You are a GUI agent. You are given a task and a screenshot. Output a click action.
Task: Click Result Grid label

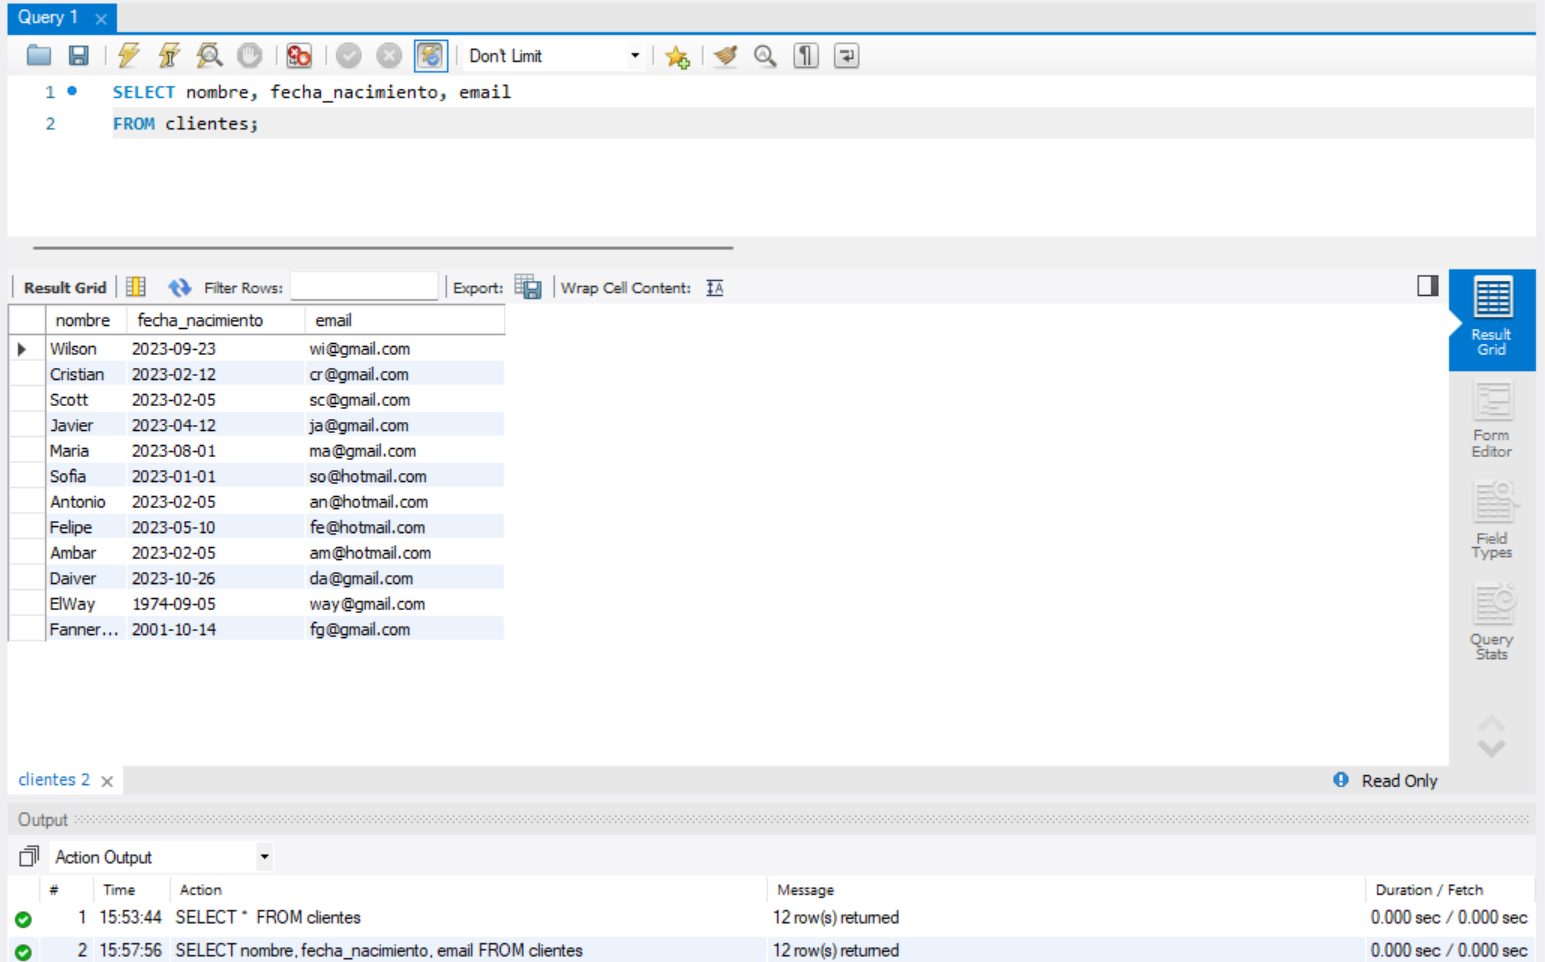(x=65, y=288)
